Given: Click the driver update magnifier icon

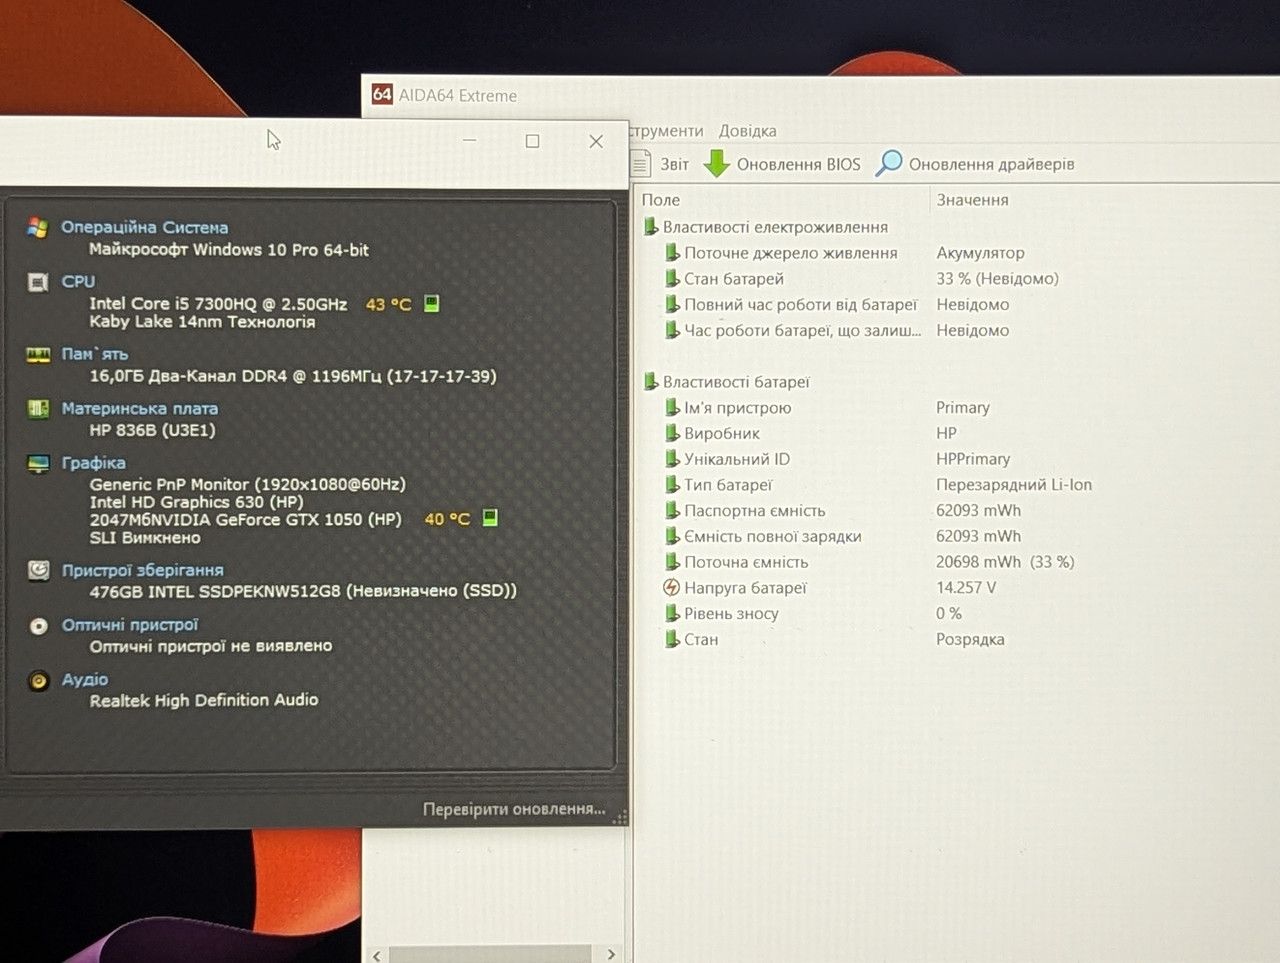Looking at the screenshot, I should coord(888,163).
